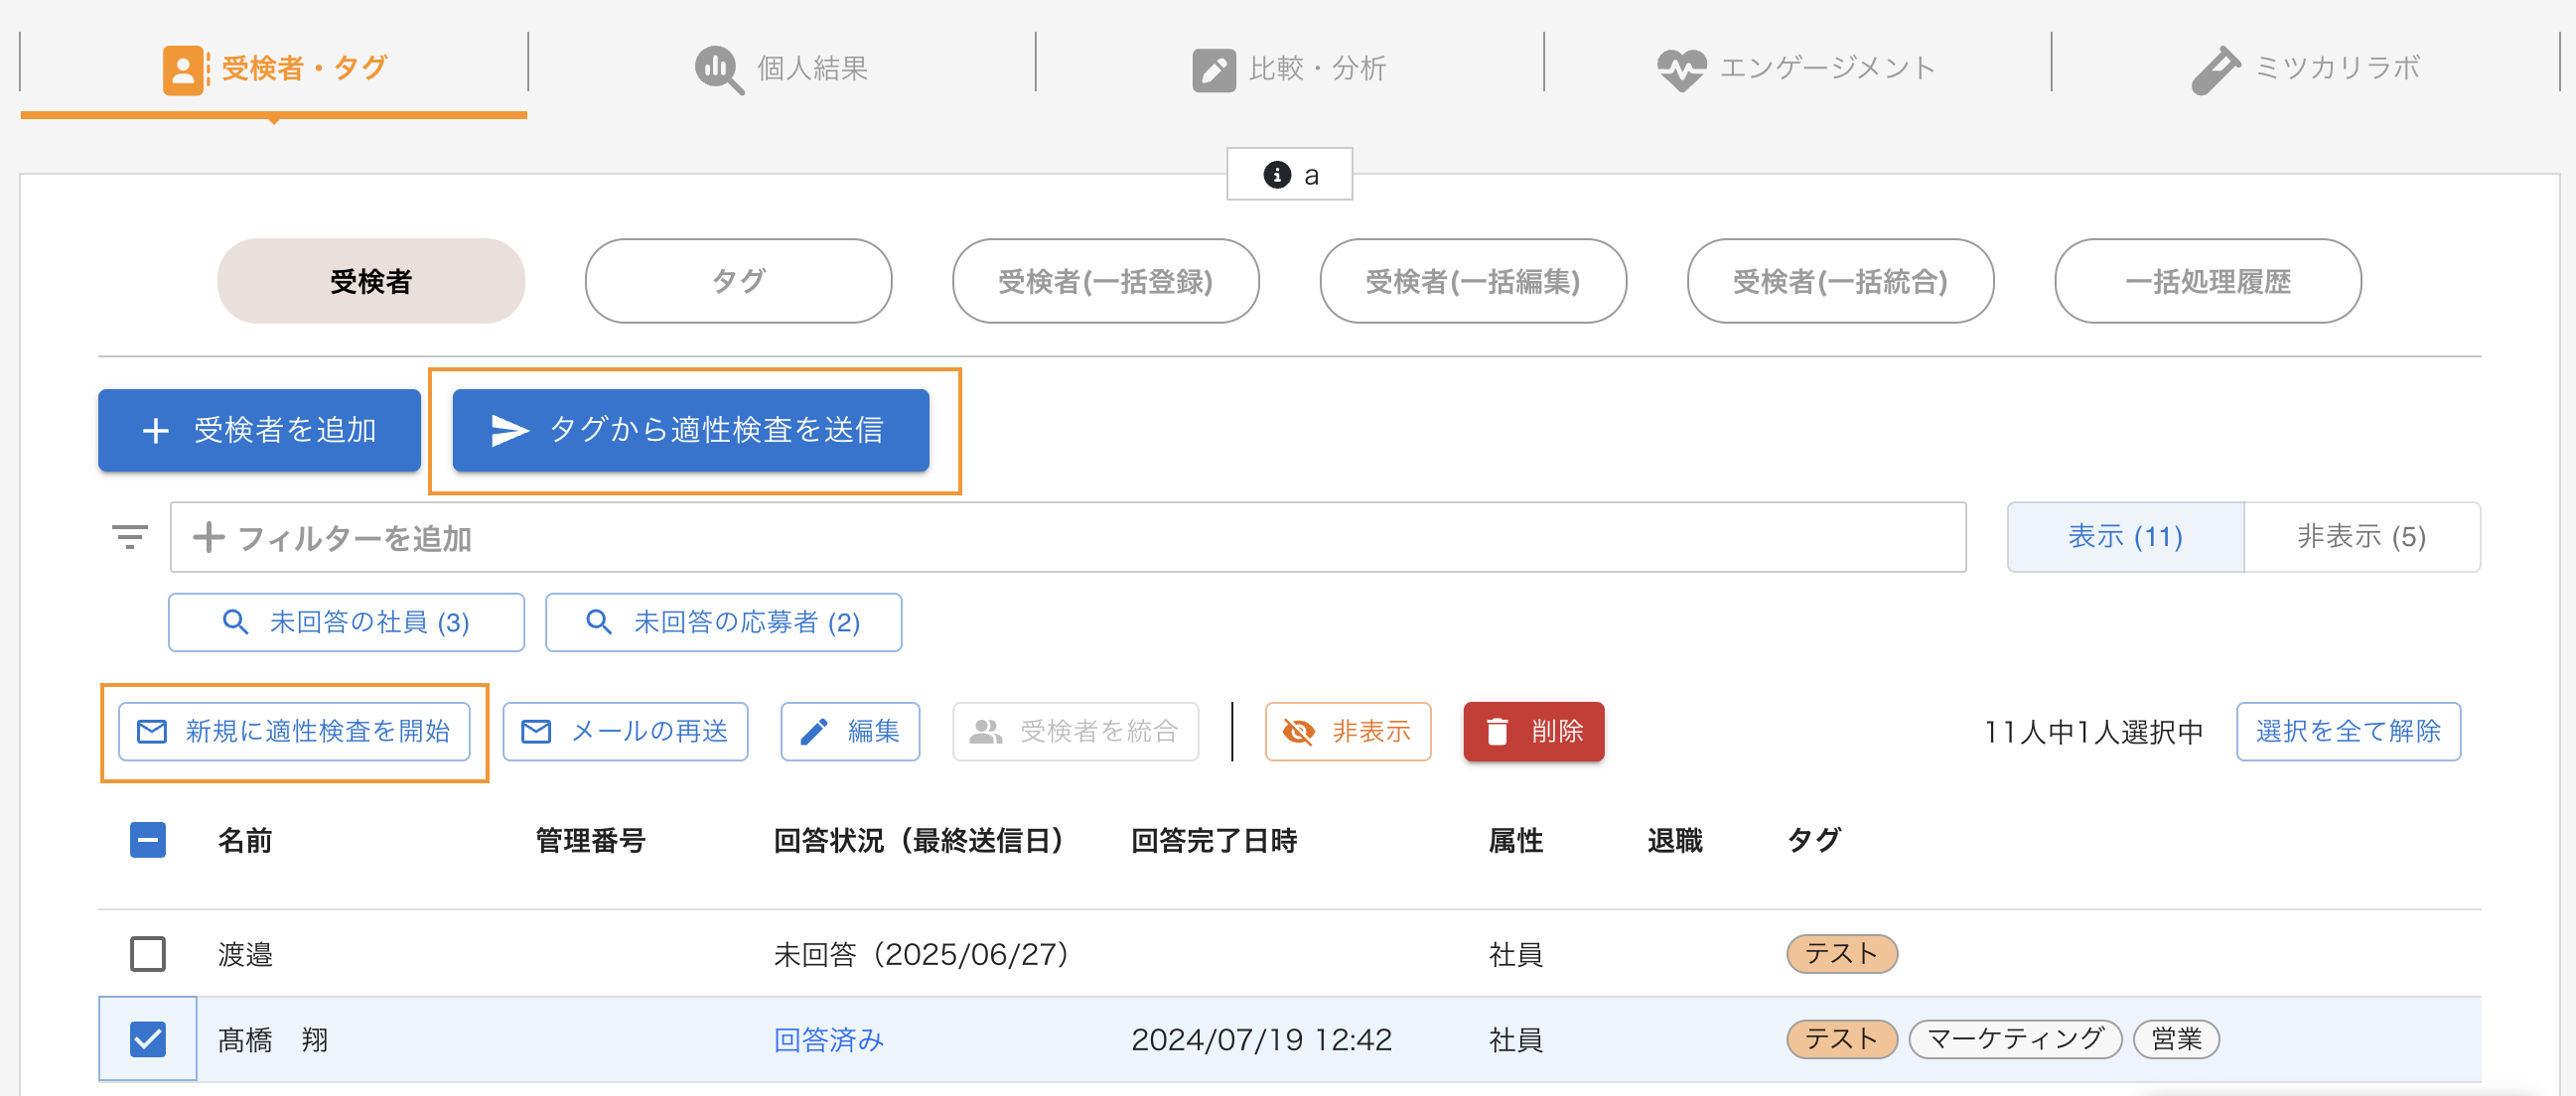This screenshot has width=2576, height=1096.
Task: Open the 一括処理履歴 tab
Action: [x=2207, y=281]
